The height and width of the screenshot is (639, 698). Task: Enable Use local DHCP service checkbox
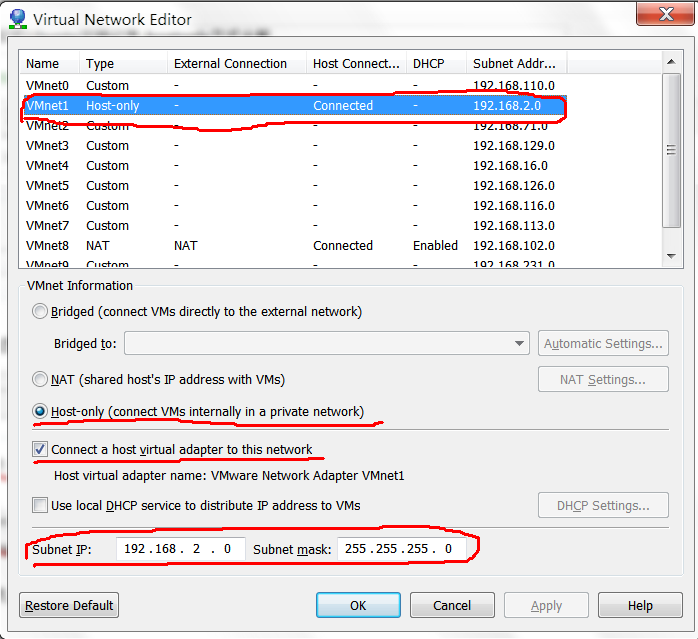40,505
